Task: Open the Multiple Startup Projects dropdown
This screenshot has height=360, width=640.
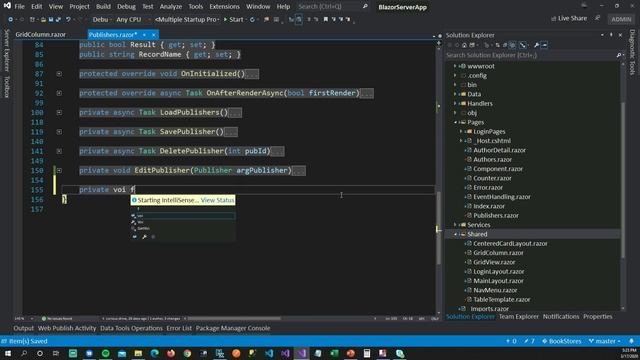Action: tap(187, 19)
